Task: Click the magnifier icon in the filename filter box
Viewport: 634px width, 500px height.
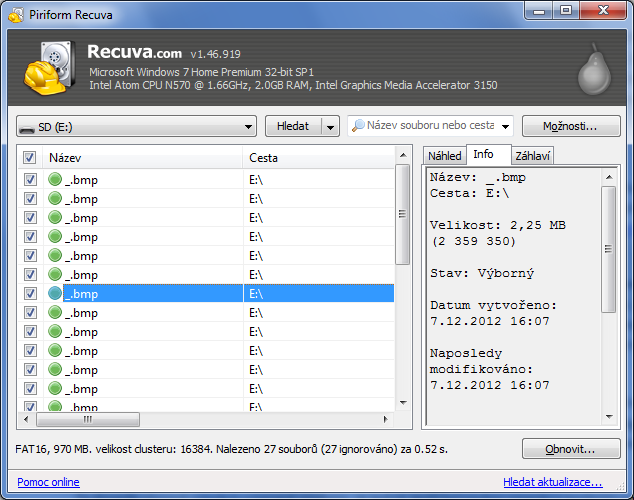Action: point(358,126)
